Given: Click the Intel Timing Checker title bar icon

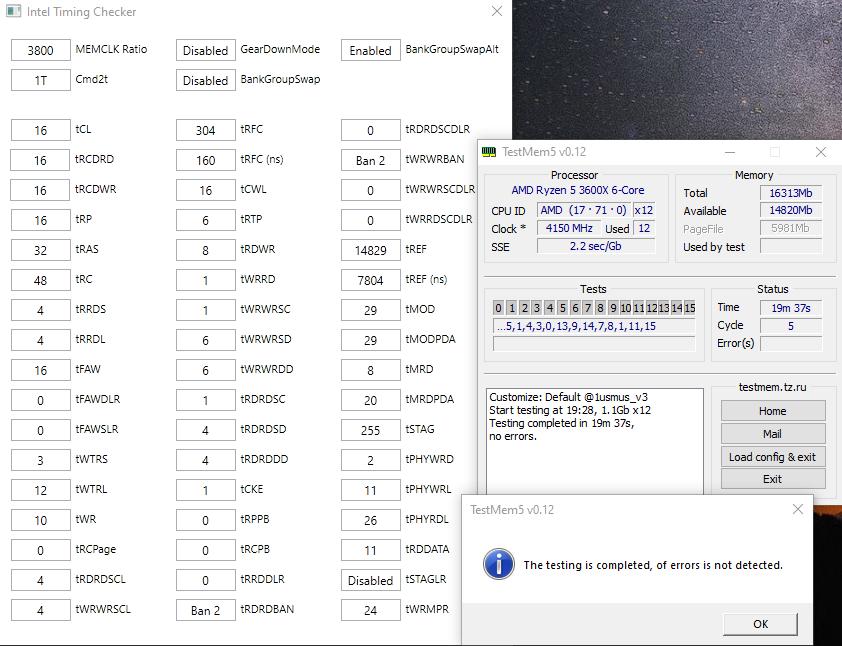Looking at the screenshot, I should coord(13,11).
